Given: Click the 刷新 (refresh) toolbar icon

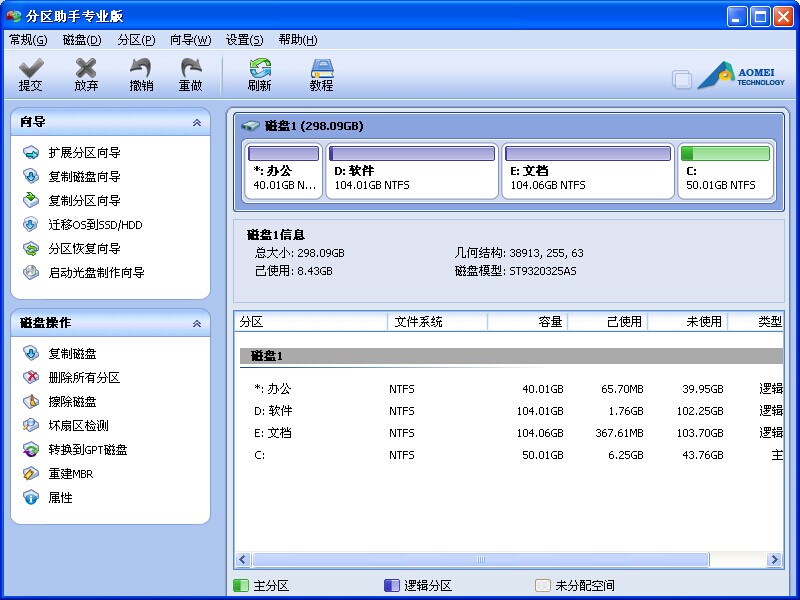Looking at the screenshot, I should 260,68.
